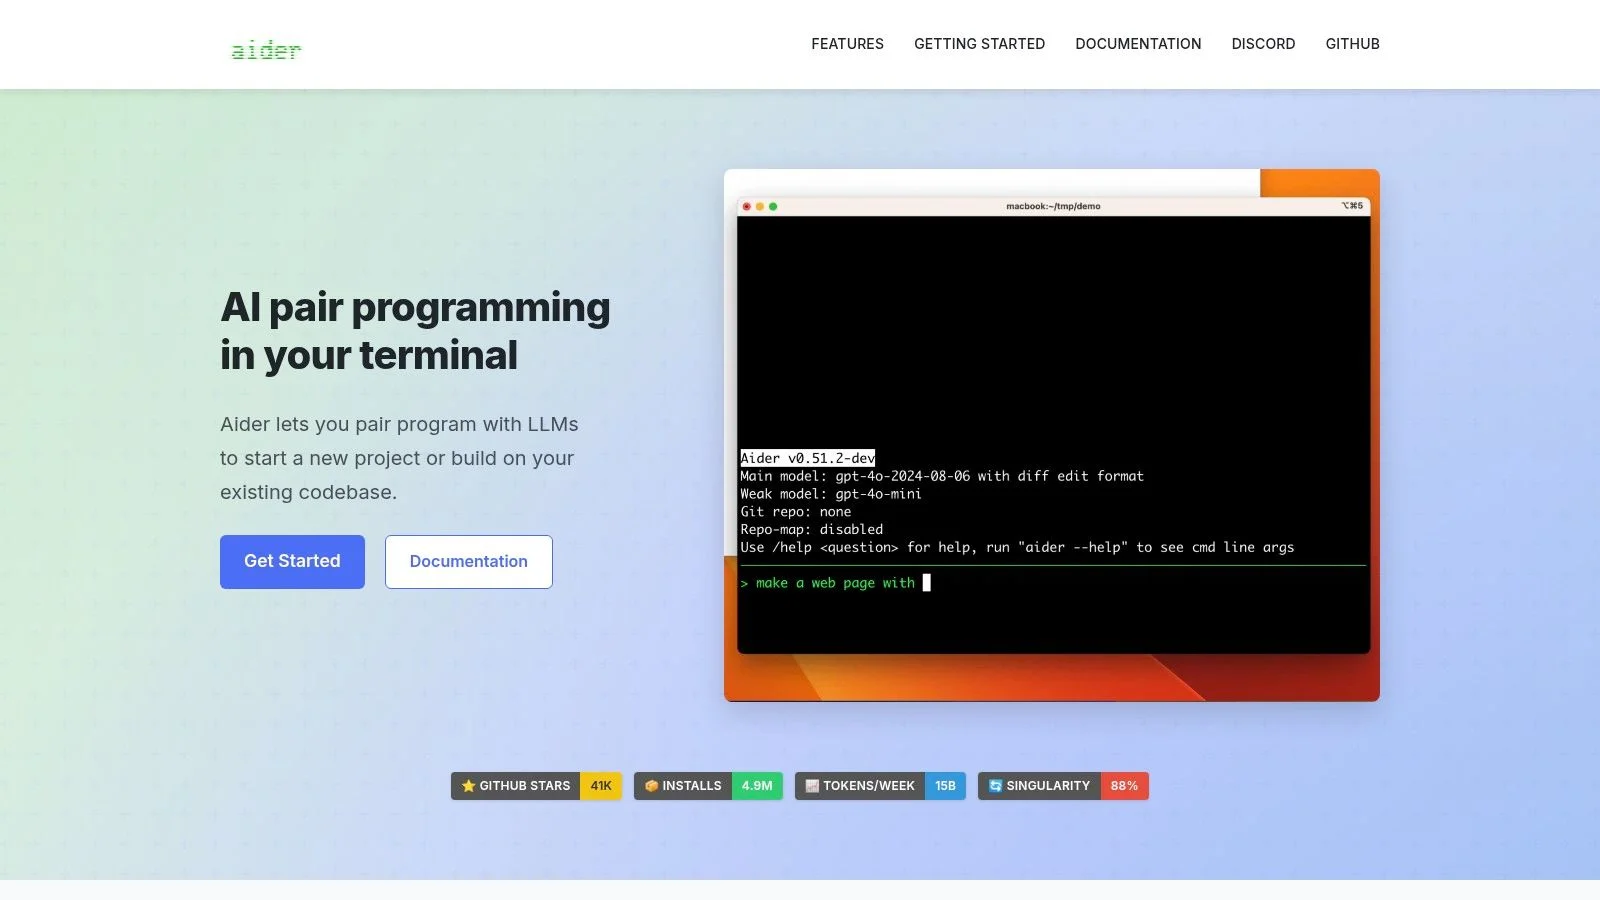Click the blue Get Started button

click(292, 561)
